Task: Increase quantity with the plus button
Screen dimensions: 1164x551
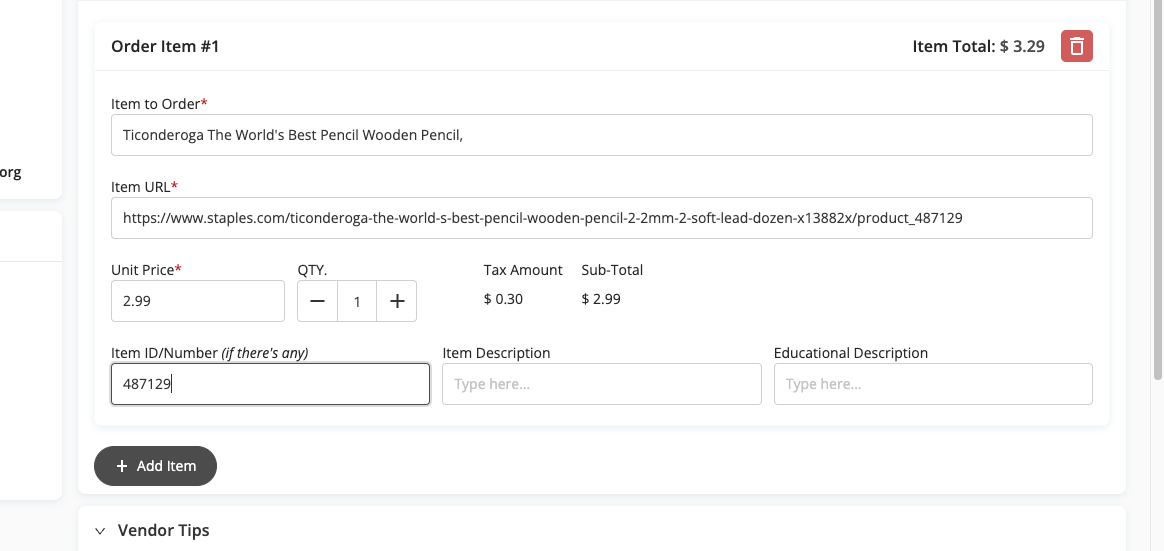Action: click(397, 301)
